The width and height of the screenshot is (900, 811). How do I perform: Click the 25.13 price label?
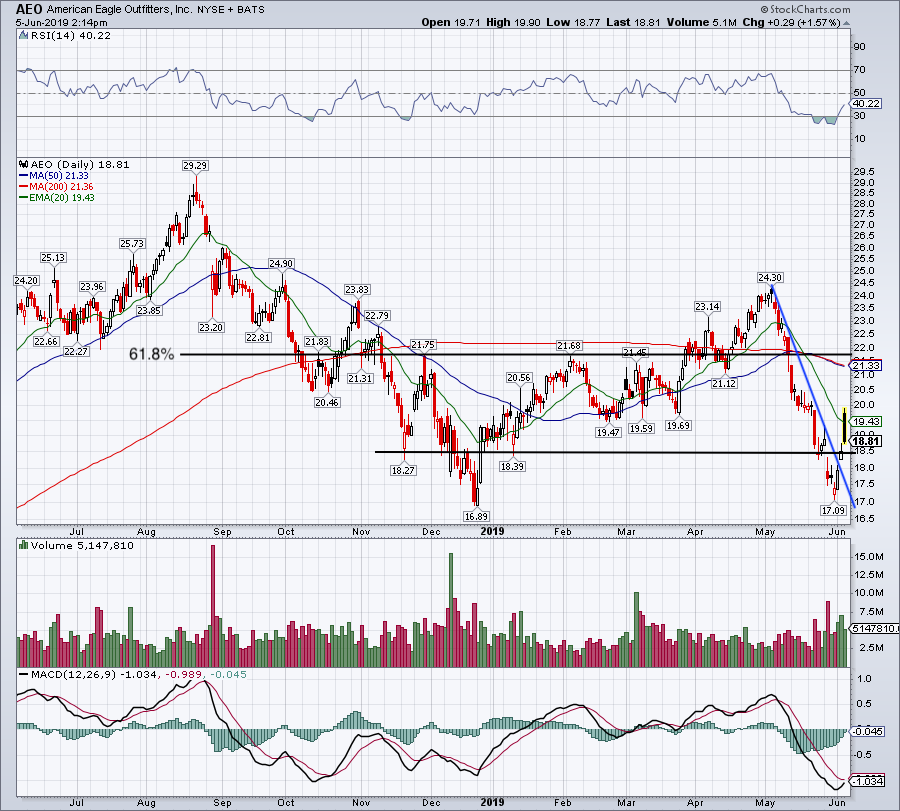53,258
